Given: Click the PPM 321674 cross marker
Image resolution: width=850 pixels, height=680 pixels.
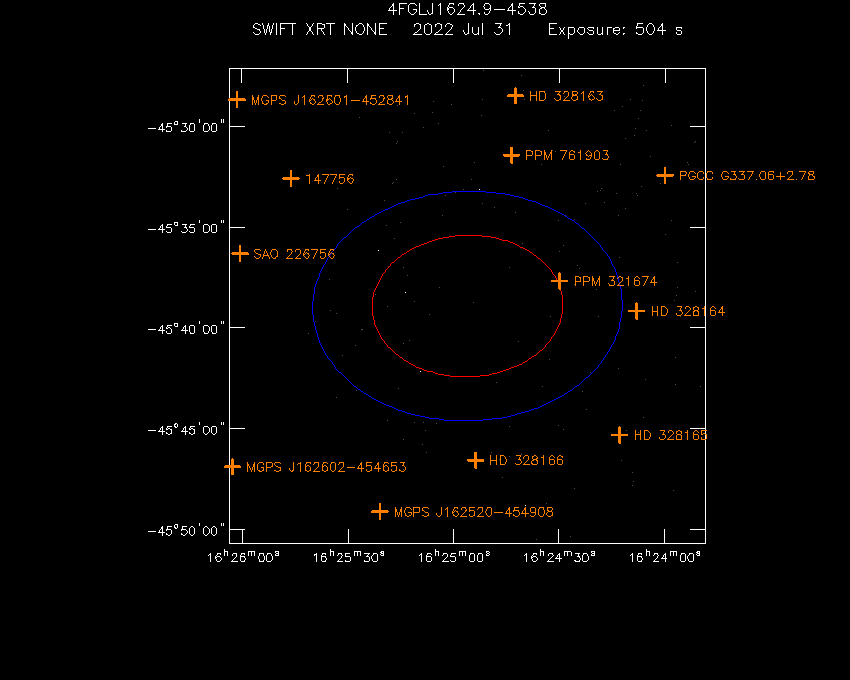Looking at the screenshot, I should coord(559,281).
